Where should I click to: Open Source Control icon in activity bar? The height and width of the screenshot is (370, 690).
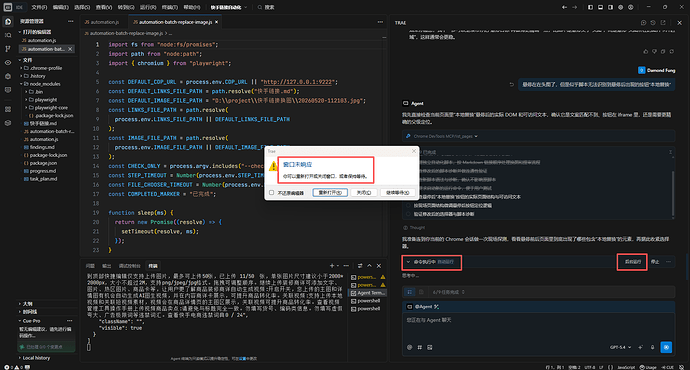tap(8, 49)
